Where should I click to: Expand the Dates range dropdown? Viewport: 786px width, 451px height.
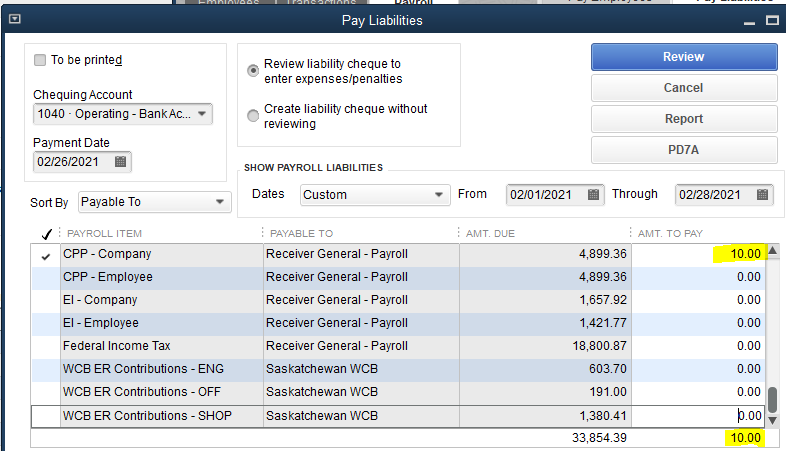point(438,195)
